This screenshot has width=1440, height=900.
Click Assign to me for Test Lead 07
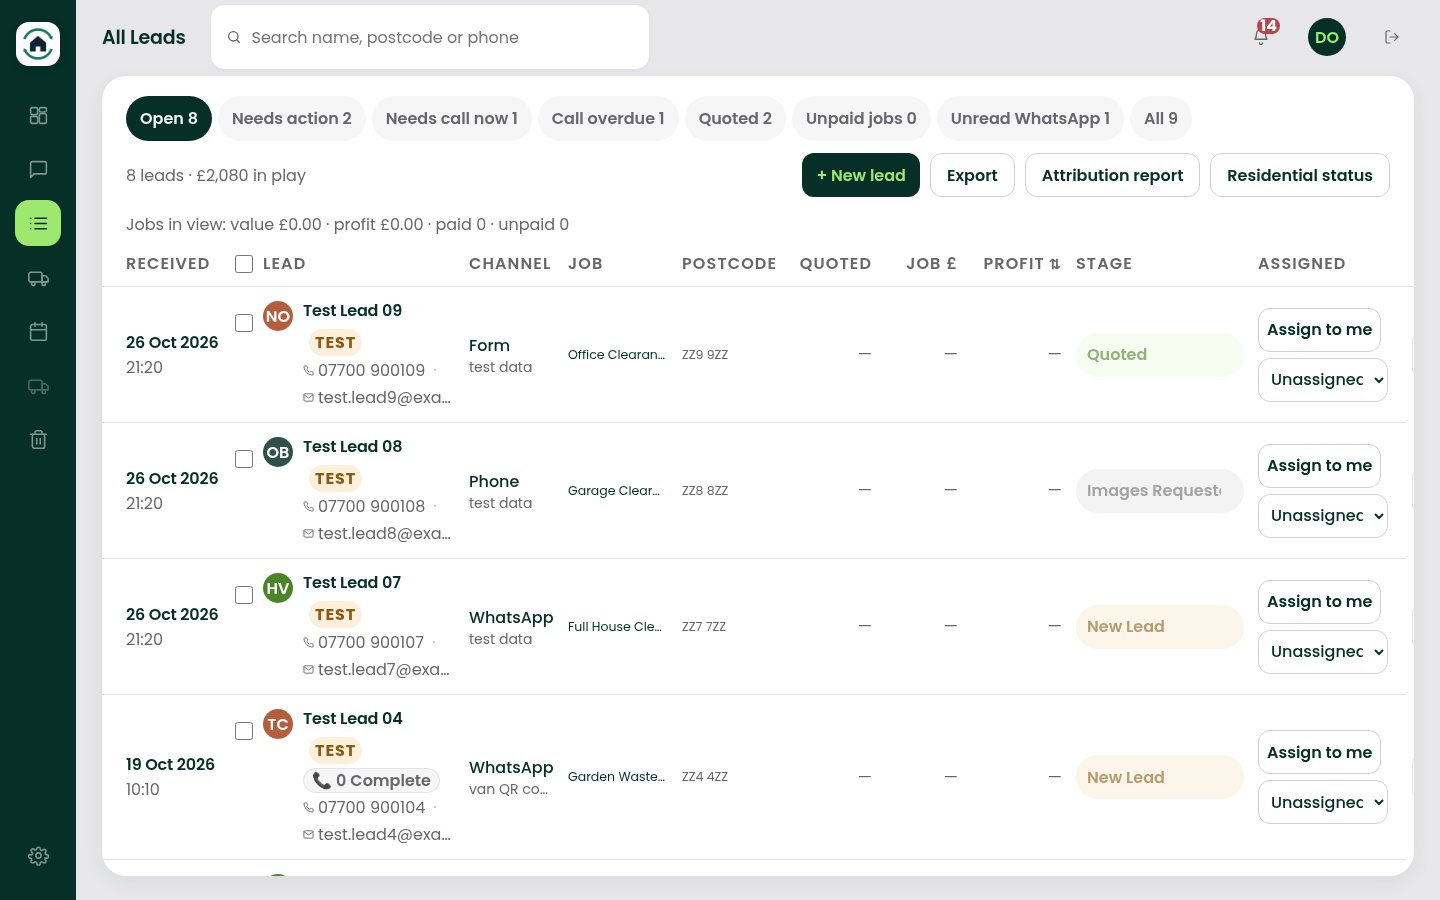[x=1319, y=602]
